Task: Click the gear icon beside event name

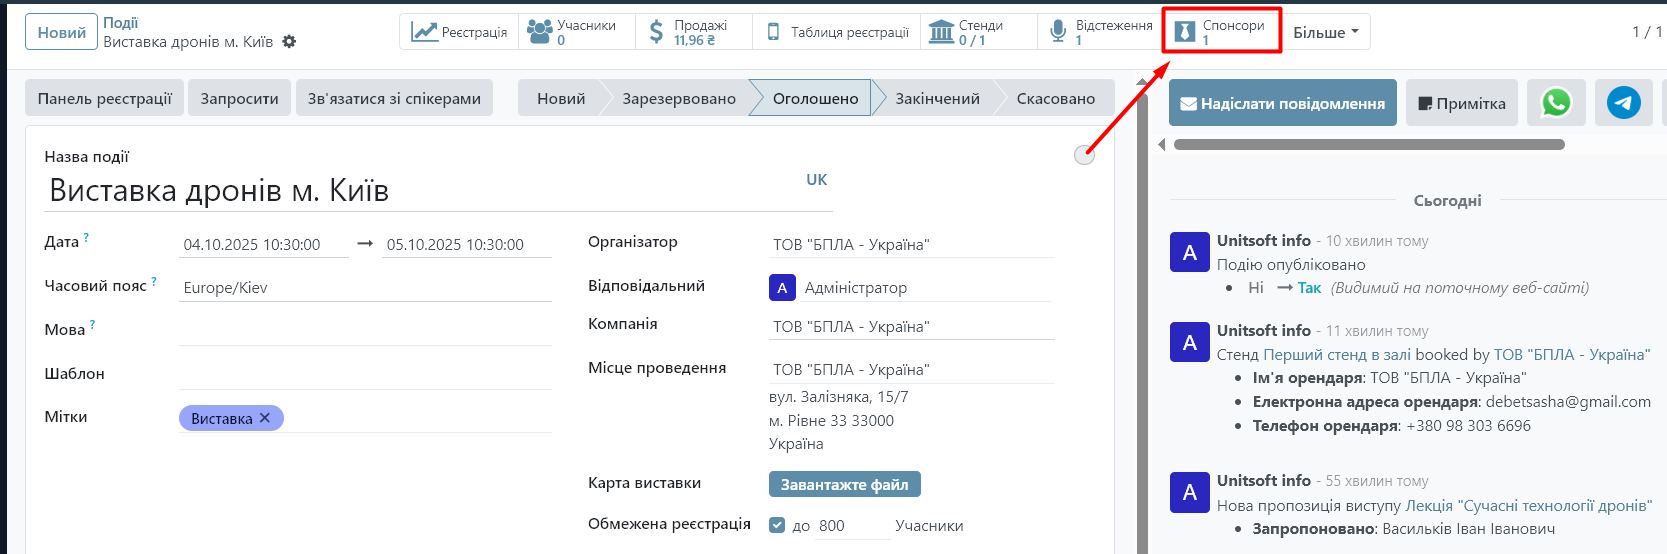Action: (x=289, y=42)
